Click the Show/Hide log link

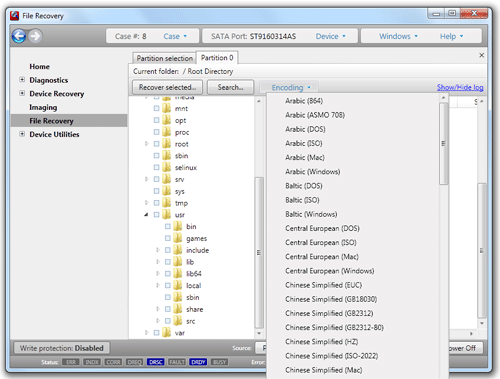pyautogui.click(x=460, y=87)
